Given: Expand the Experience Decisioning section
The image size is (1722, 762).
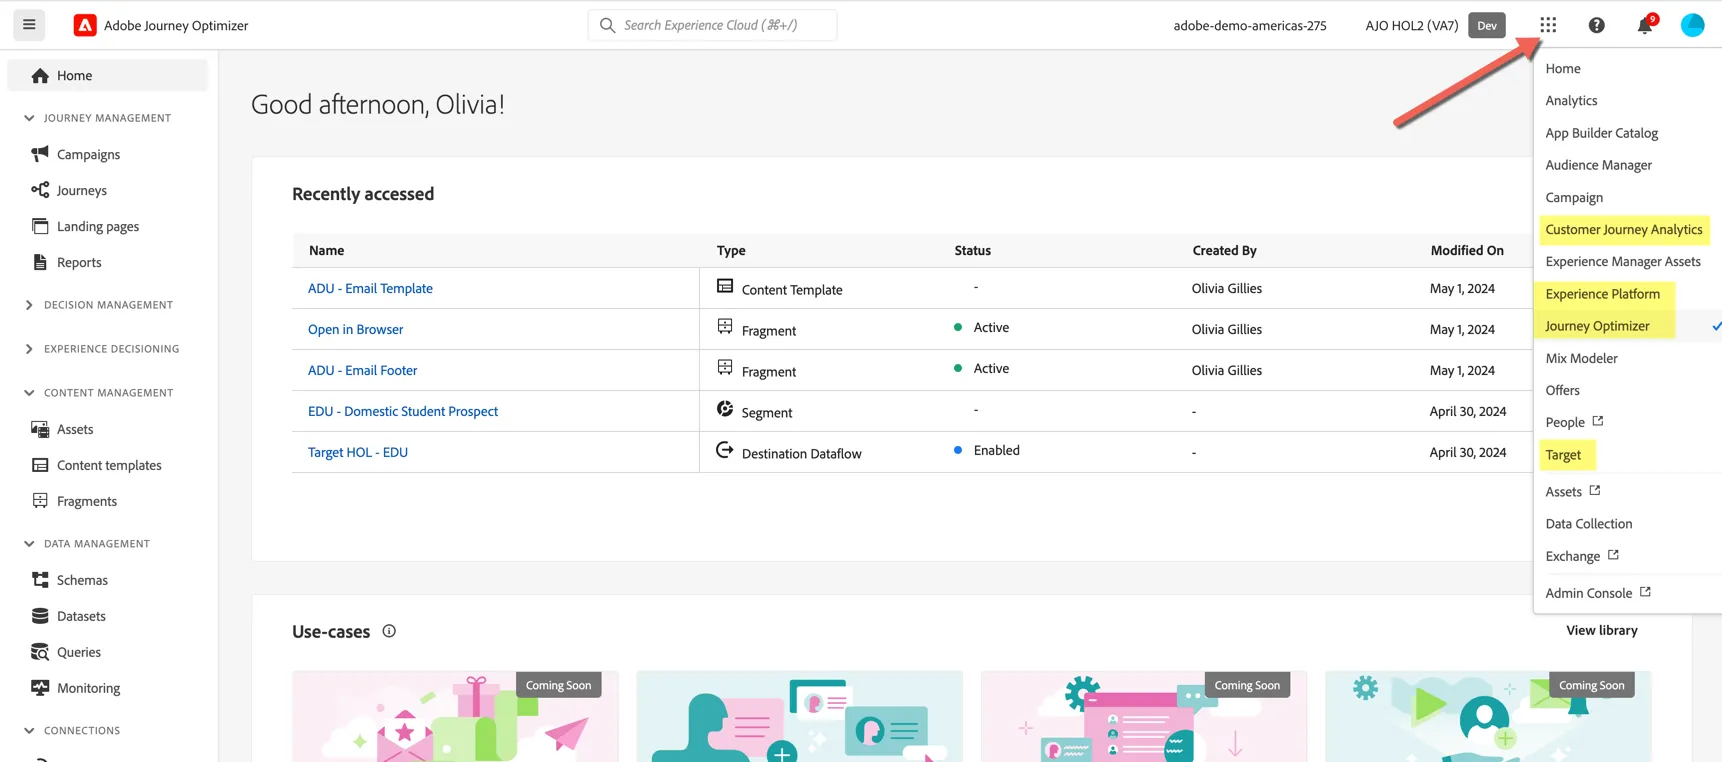Looking at the screenshot, I should (x=29, y=349).
